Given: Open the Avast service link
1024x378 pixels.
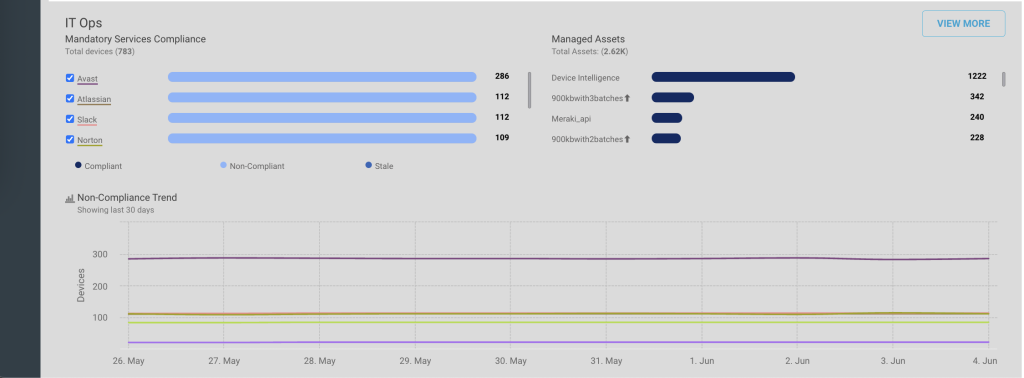Looking at the screenshot, I should point(88,79).
